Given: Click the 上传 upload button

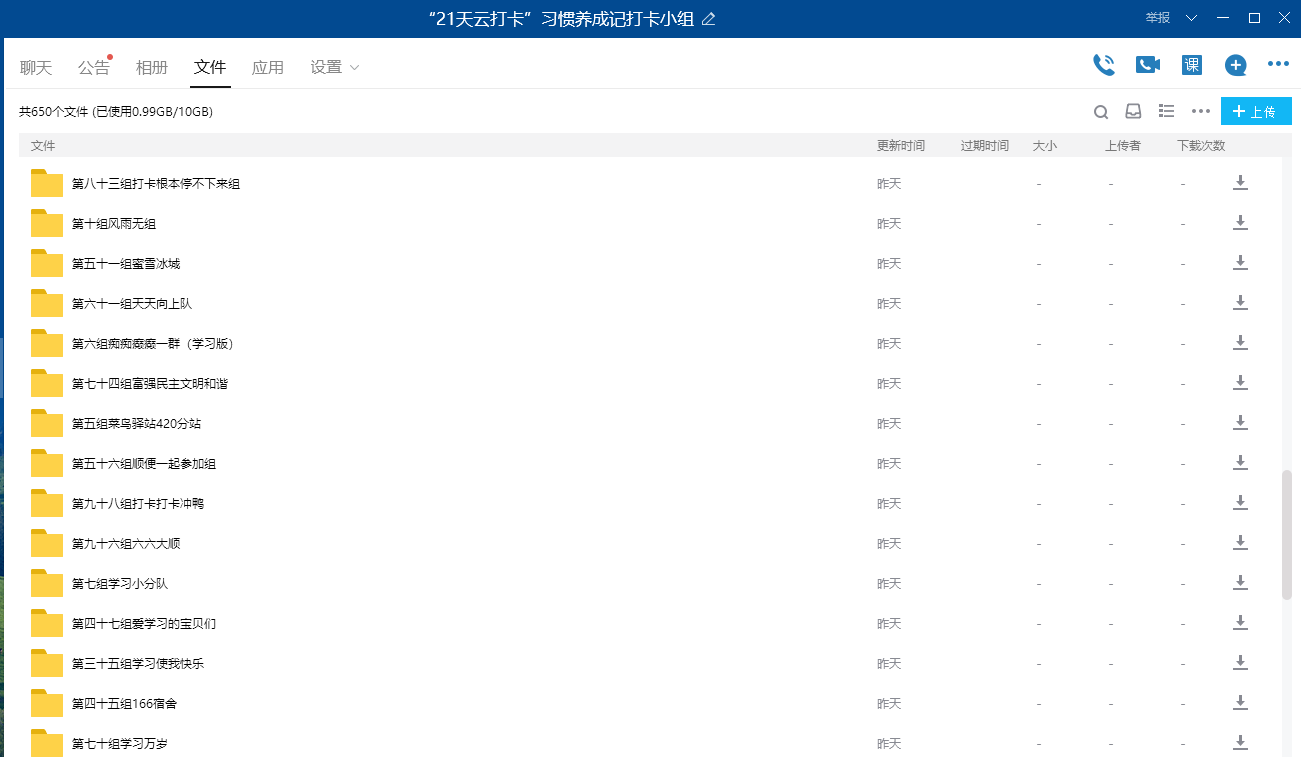Looking at the screenshot, I should point(1256,111).
